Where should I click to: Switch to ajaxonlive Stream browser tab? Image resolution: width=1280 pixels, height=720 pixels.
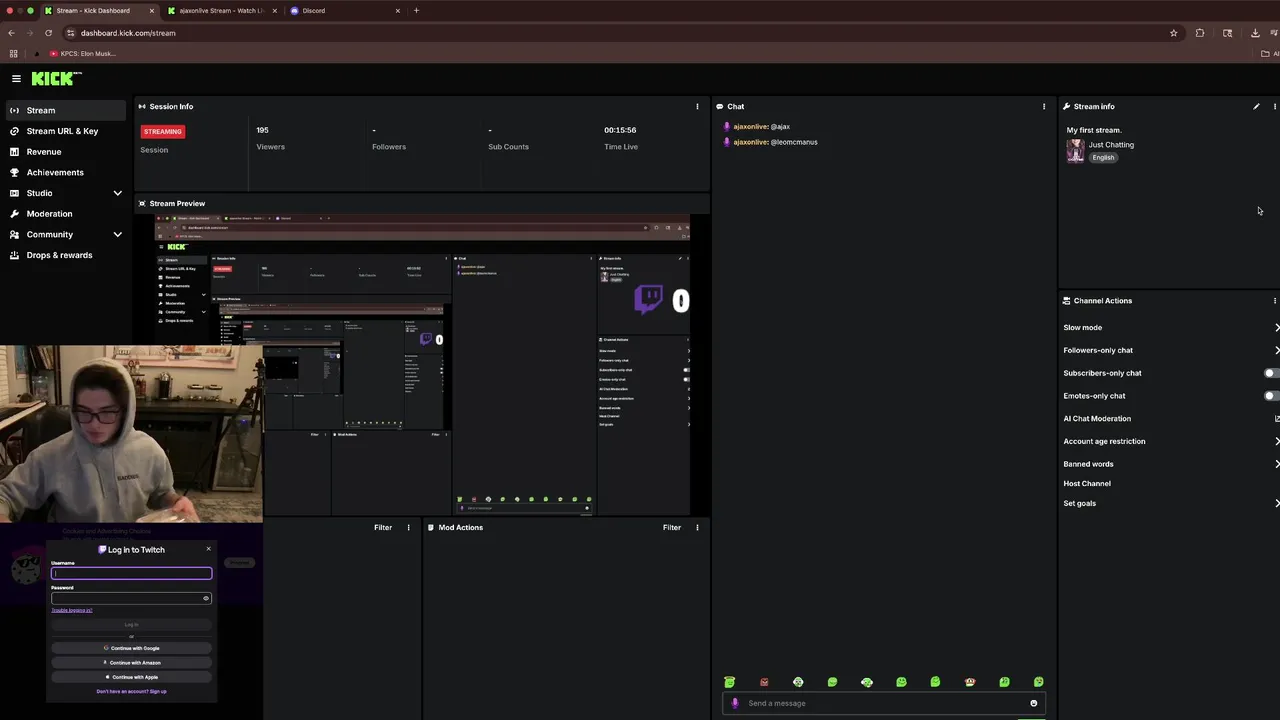point(221,11)
